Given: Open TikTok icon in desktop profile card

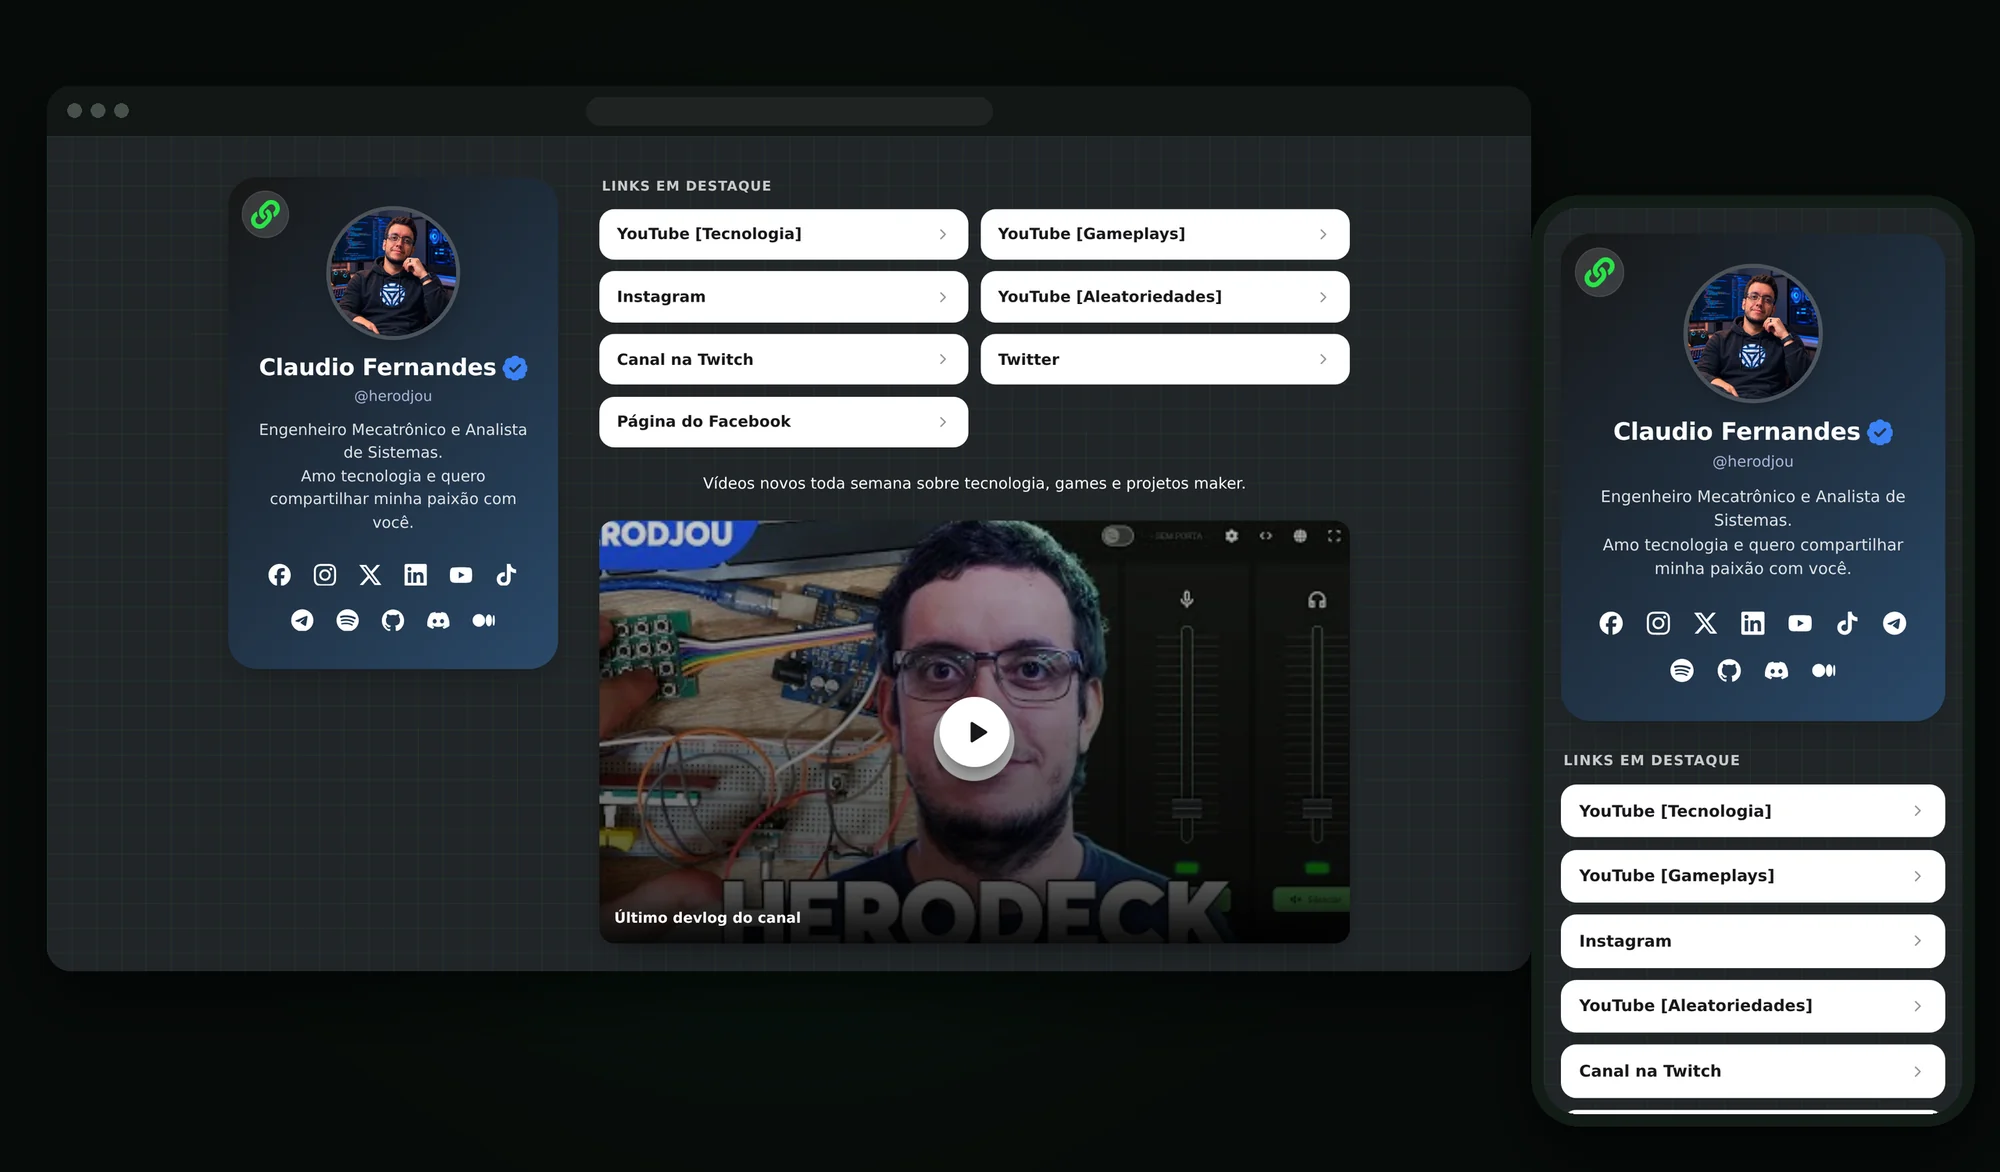Looking at the screenshot, I should point(506,575).
